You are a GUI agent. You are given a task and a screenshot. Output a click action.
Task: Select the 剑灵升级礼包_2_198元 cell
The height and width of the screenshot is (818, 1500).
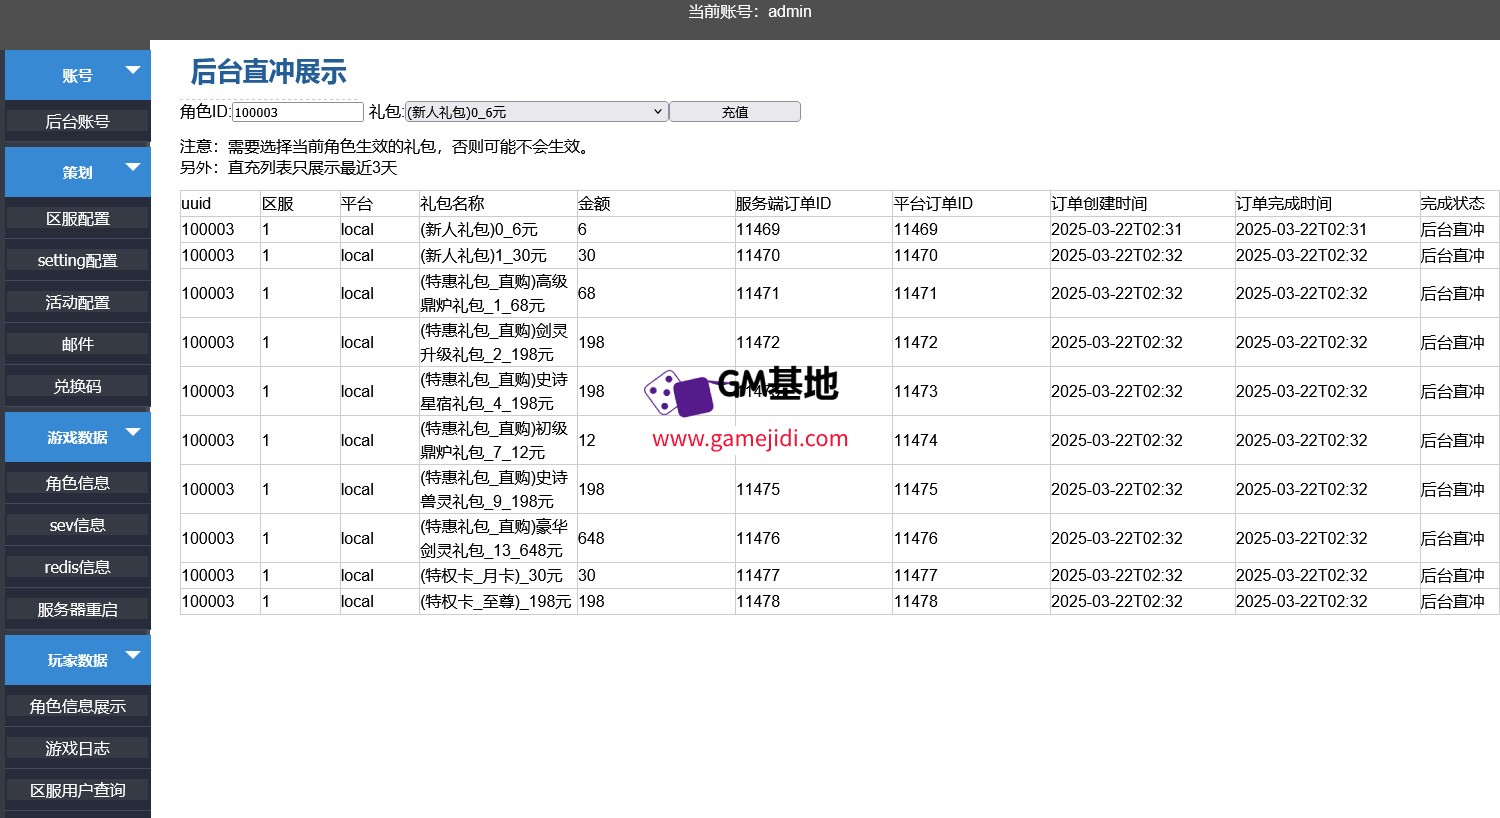coord(498,342)
